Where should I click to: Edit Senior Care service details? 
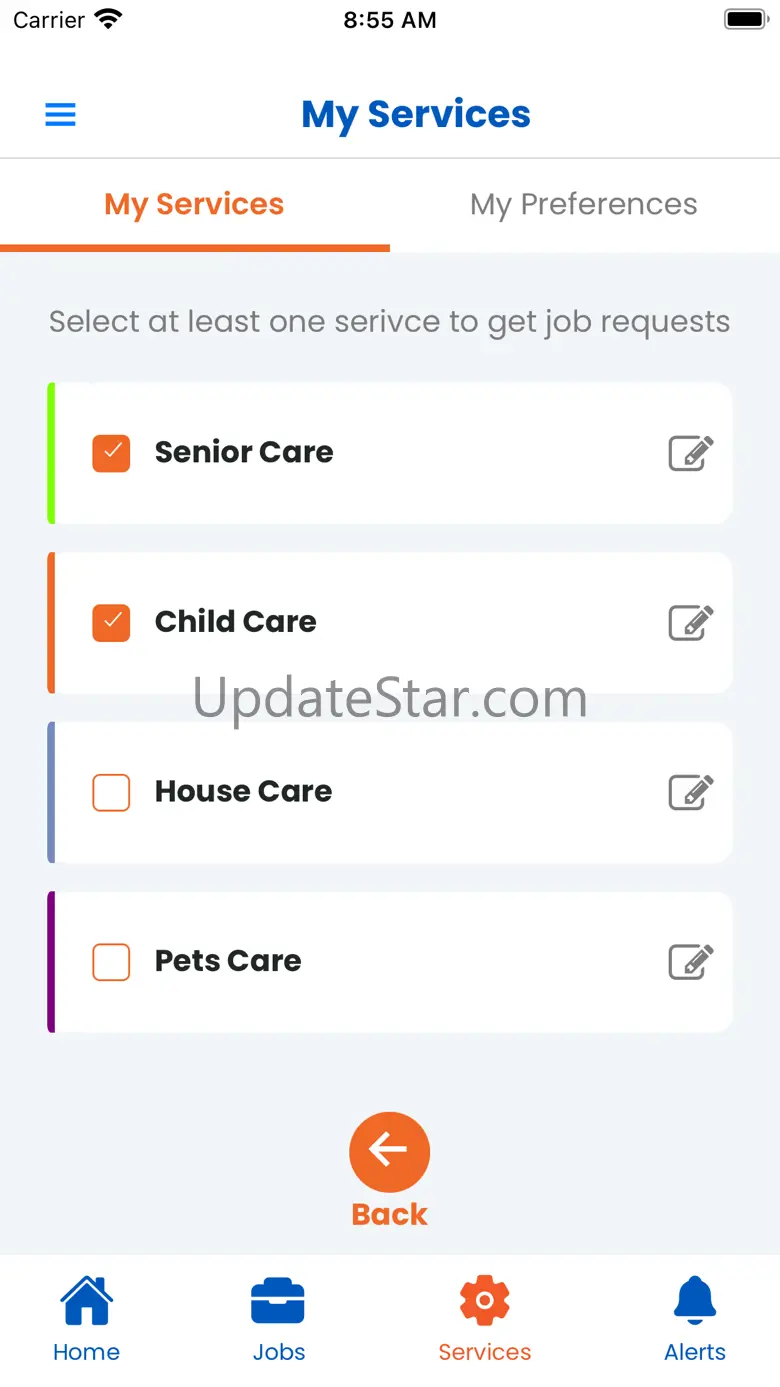(690, 453)
